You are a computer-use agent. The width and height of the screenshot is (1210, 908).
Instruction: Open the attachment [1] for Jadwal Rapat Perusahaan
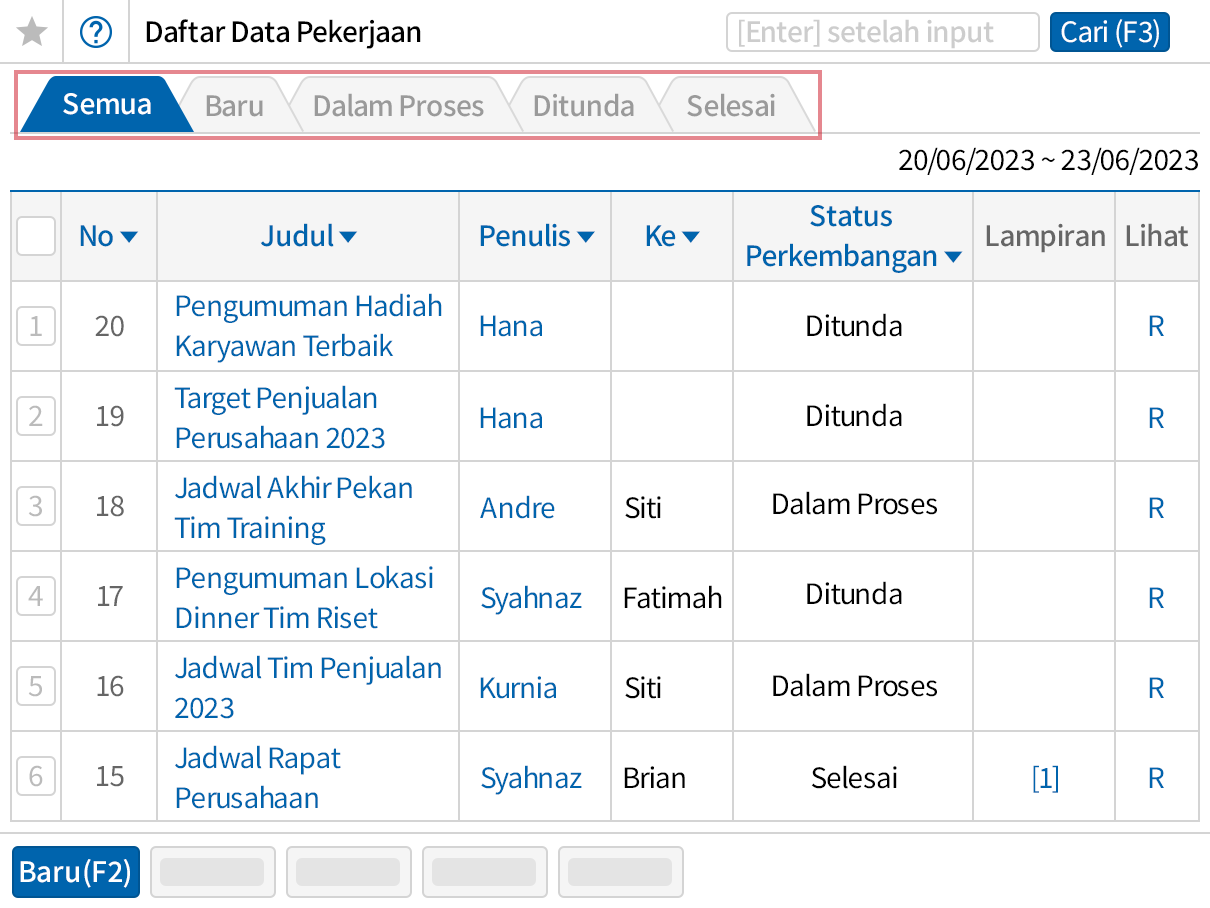[x=1044, y=776]
